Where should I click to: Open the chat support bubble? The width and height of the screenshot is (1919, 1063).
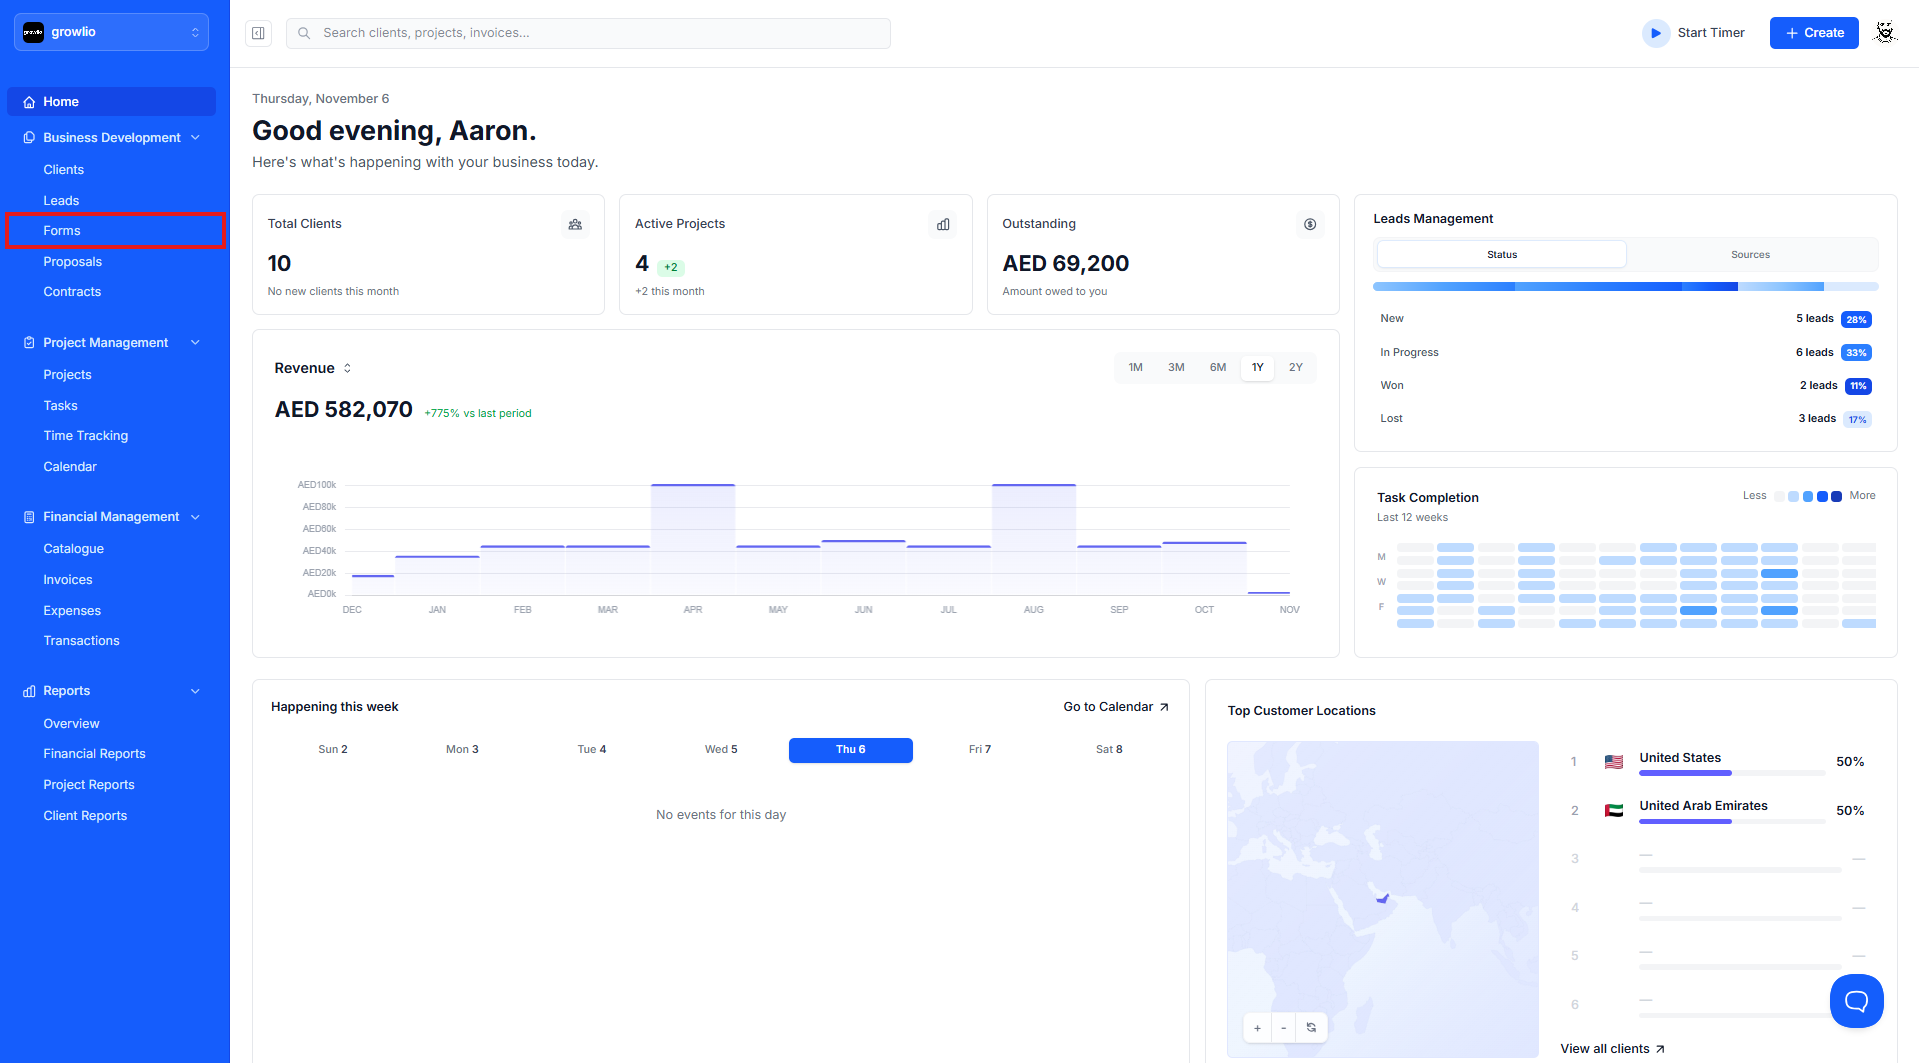pyautogui.click(x=1856, y=1000)
